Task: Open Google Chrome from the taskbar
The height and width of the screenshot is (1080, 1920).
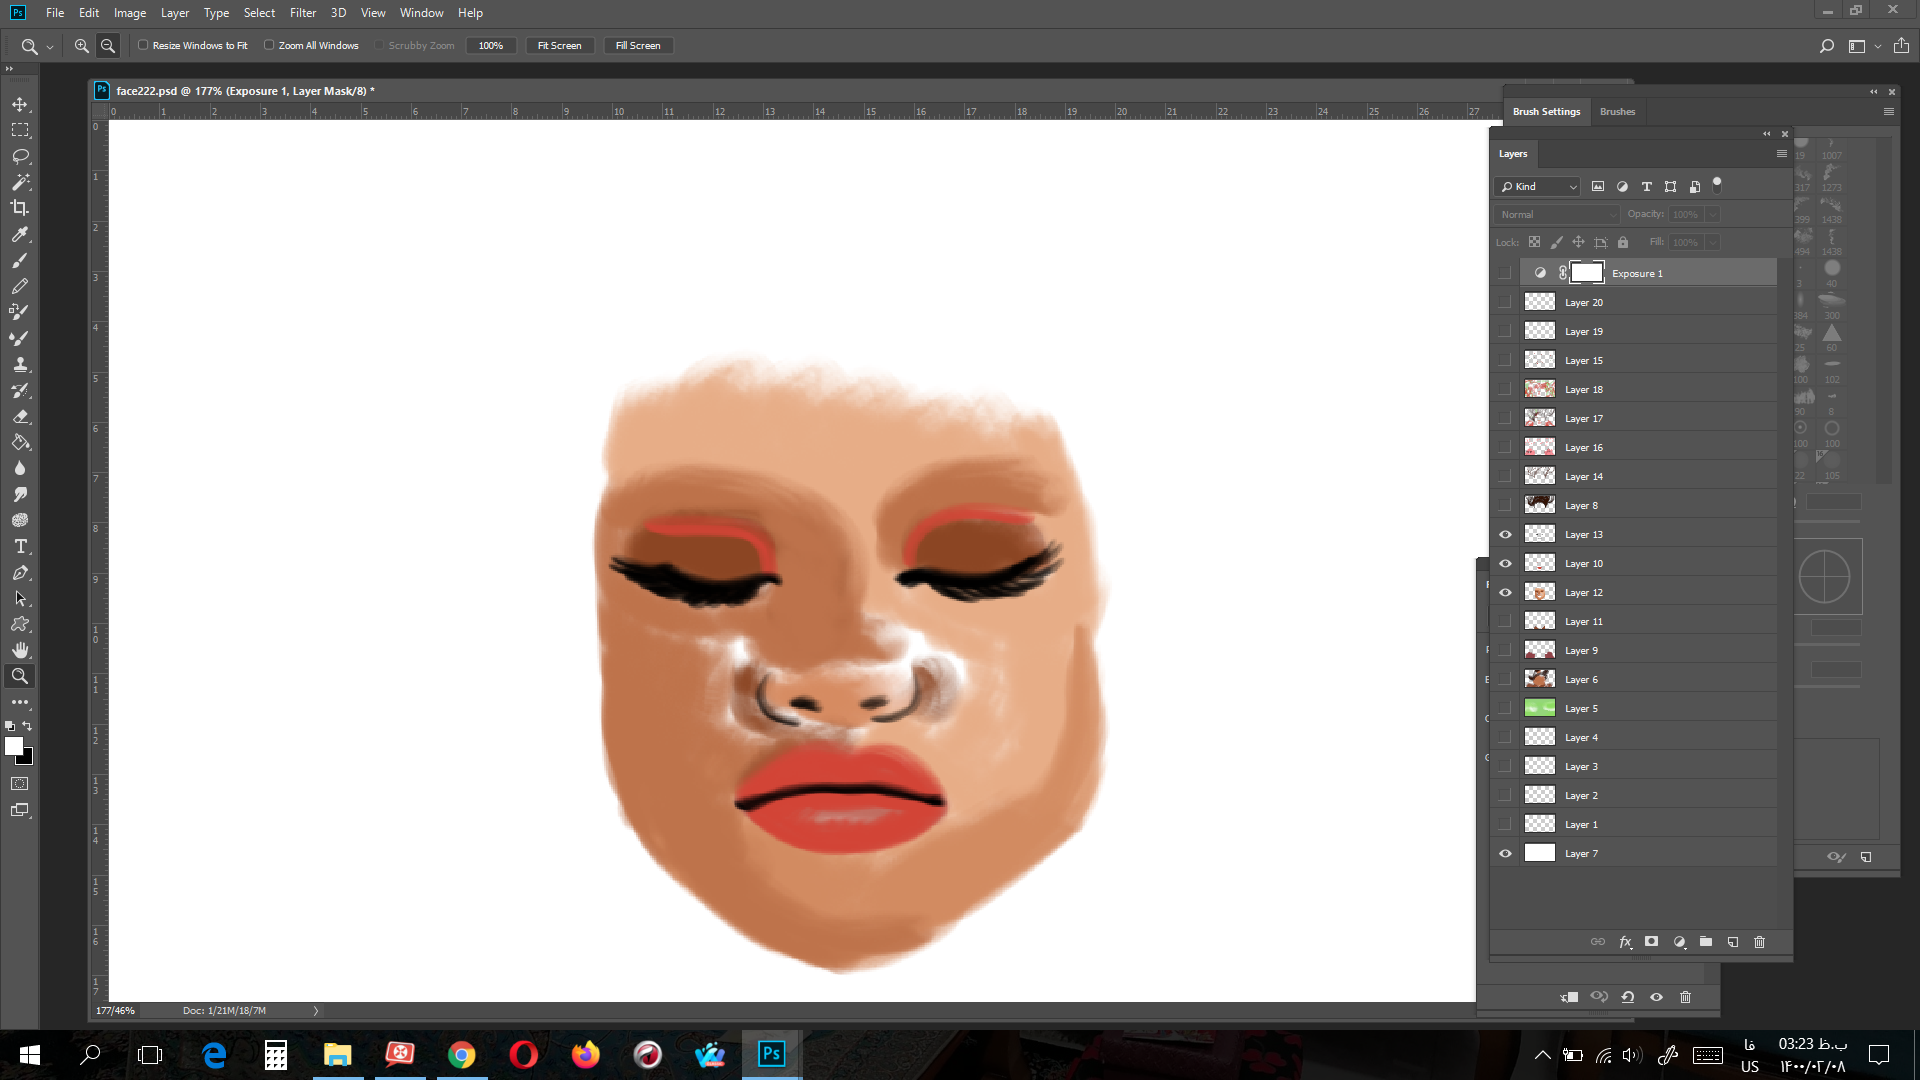Action: point(461,1055)
